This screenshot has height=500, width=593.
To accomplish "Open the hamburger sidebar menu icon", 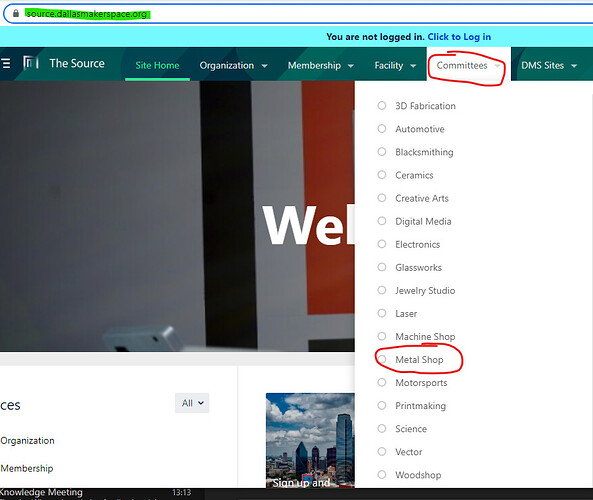I will pyautogui.click(x=5, y=63).
